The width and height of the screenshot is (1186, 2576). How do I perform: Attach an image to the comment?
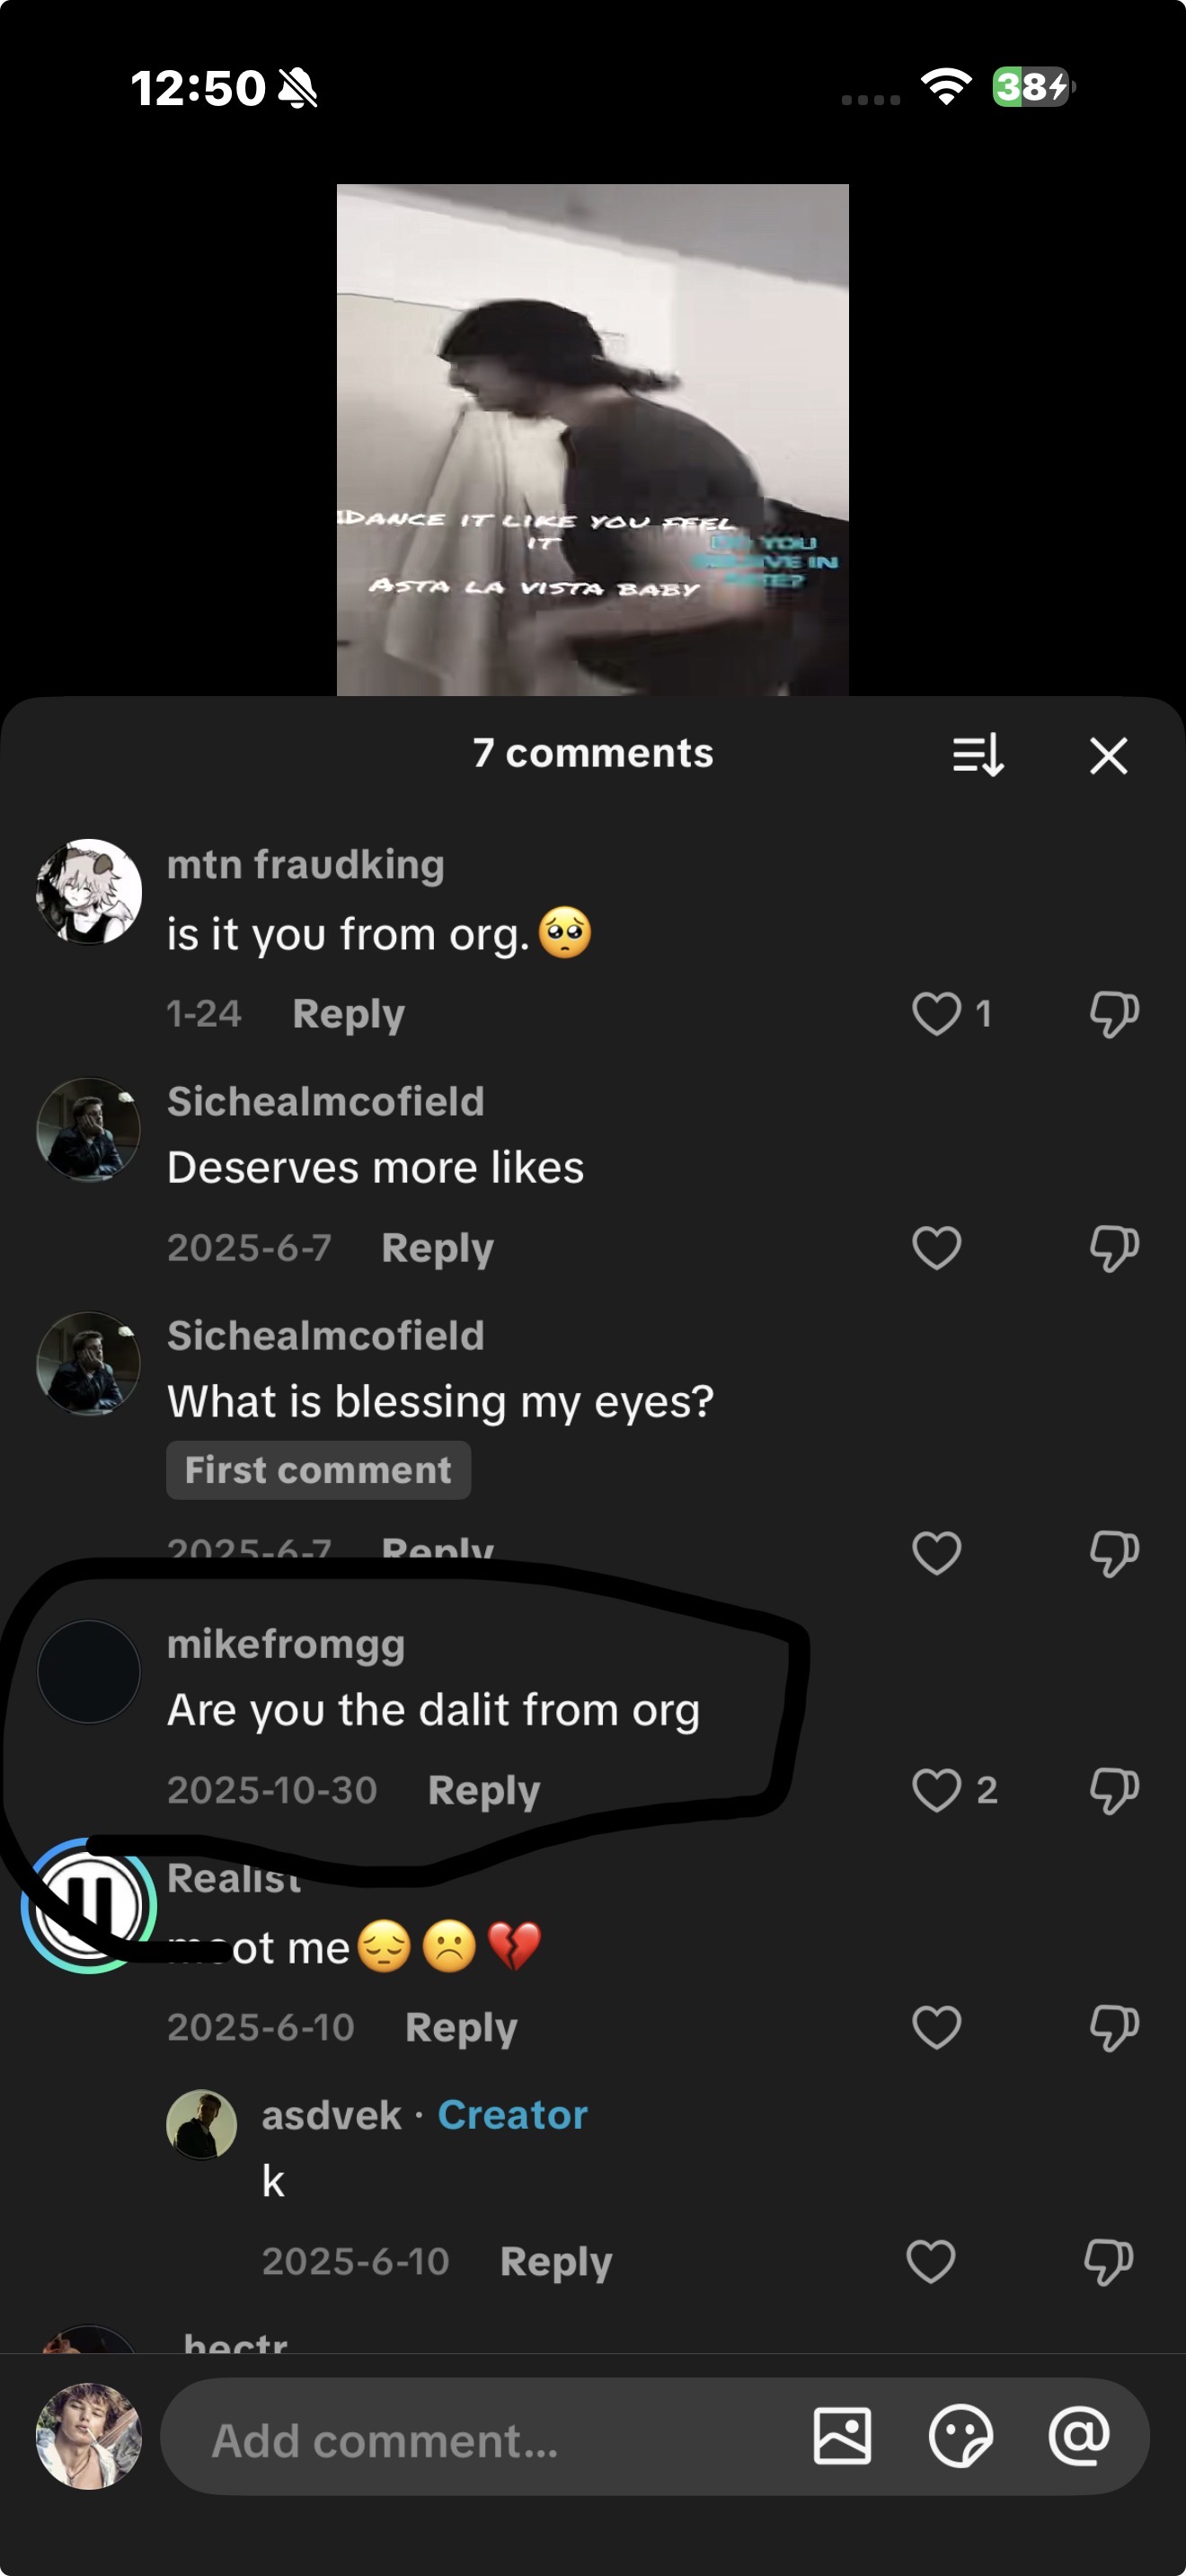842,2436
